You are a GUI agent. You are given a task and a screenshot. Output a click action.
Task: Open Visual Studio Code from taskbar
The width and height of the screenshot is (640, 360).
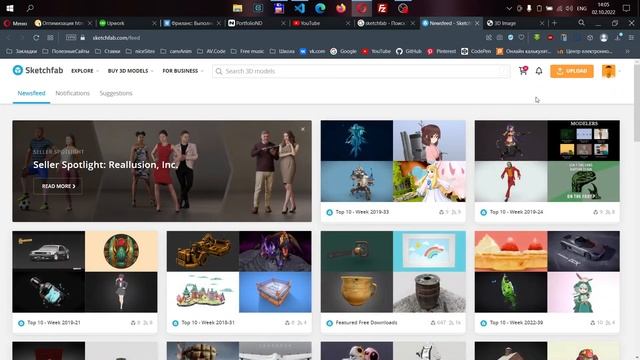[x=300, y=8]
